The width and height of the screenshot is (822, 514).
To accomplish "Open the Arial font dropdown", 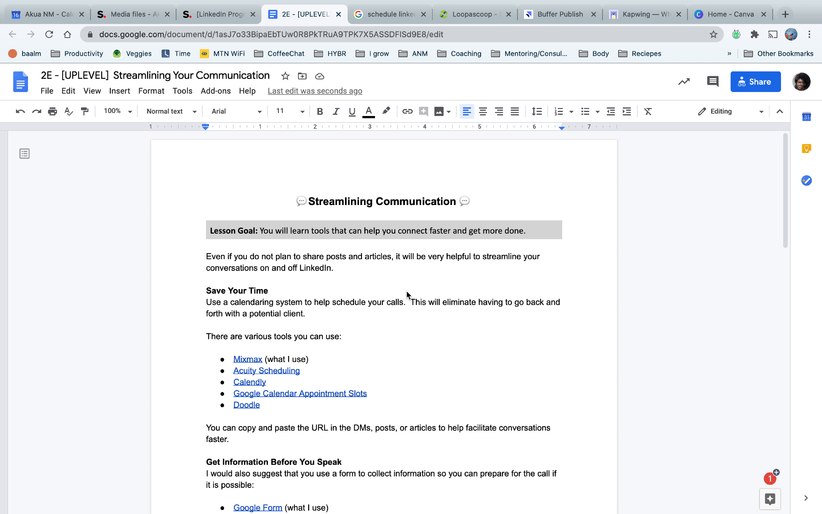I will tap(236, 111).
